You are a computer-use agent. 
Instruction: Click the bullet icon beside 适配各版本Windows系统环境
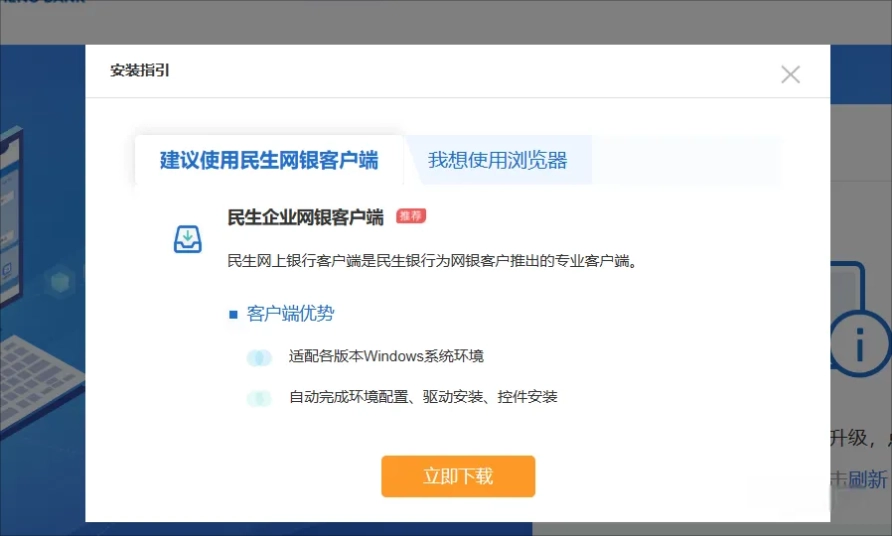click(259, 358)
